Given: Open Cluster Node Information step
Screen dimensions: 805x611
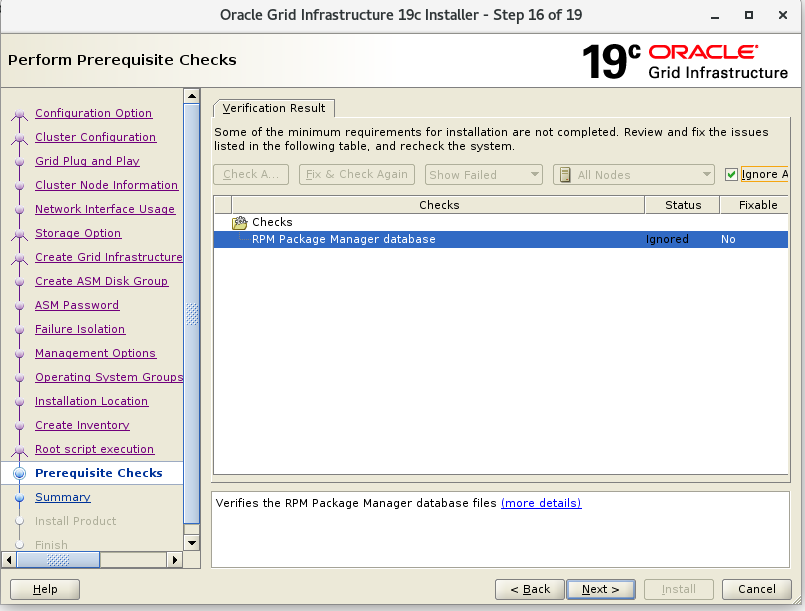Looking at the screenshot, I should [106, 185].
